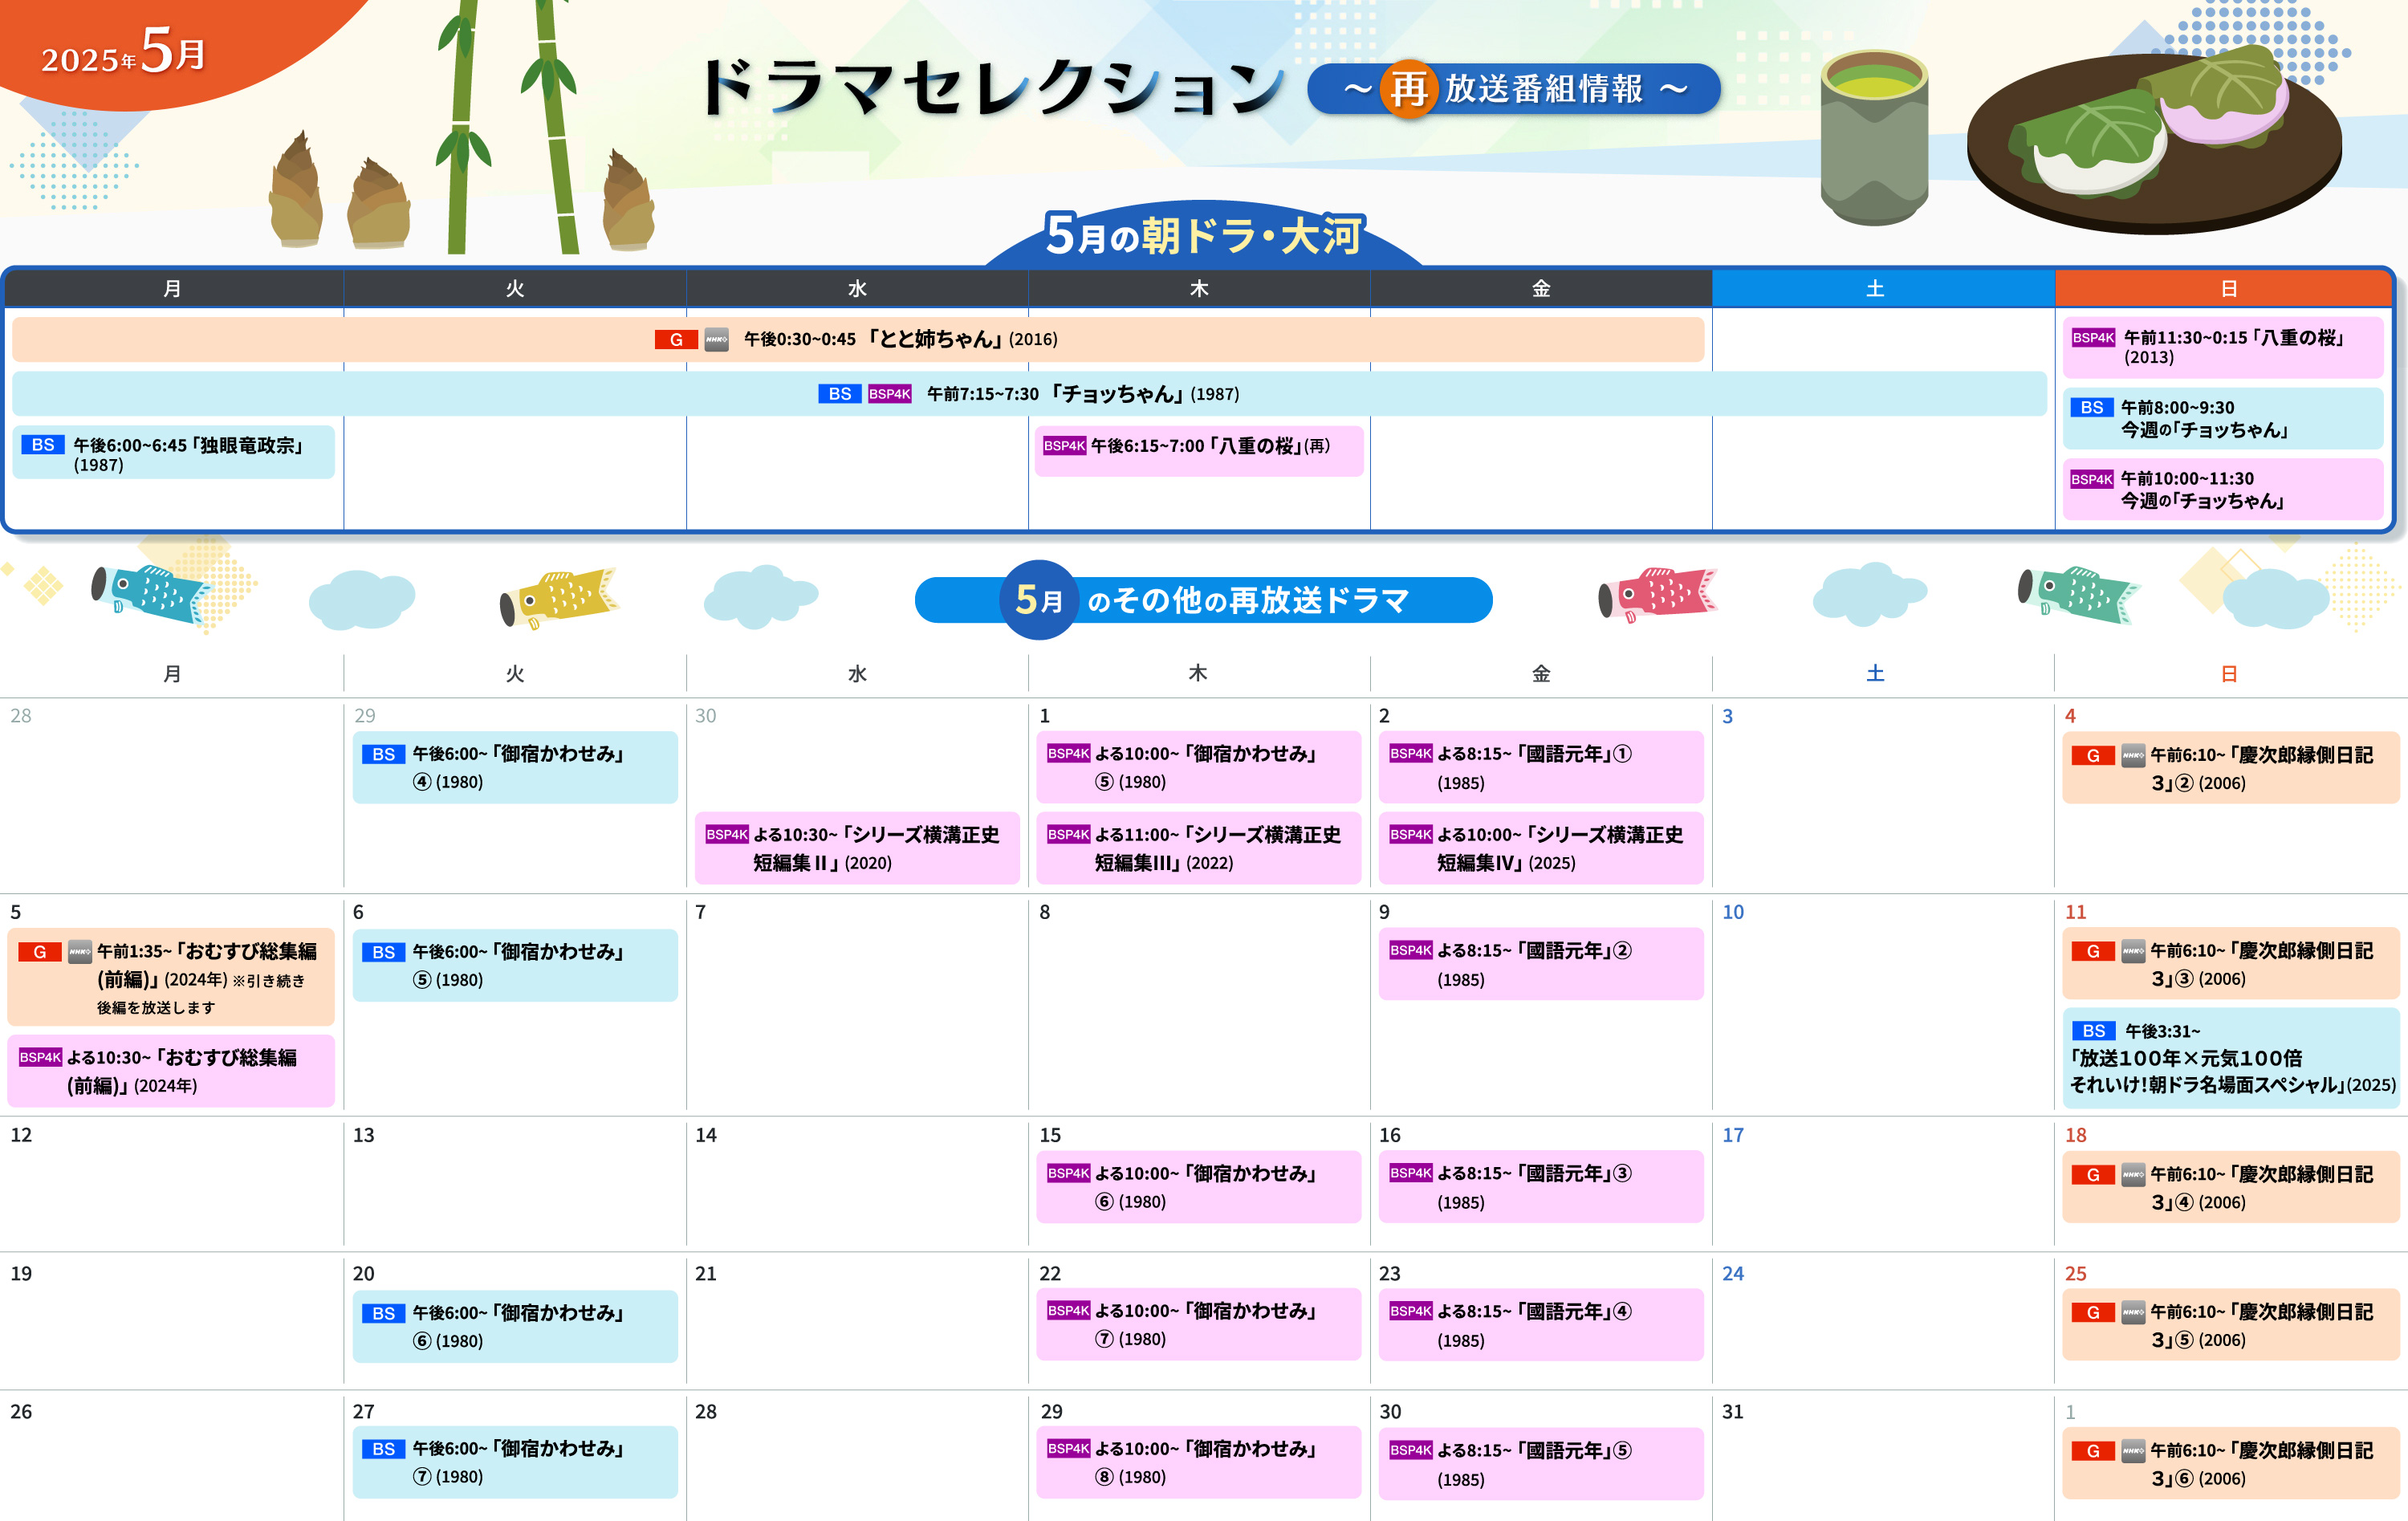Click the 放送番組情報 blue banner
The image size is (2408, 1521).
click(1514, 89)
